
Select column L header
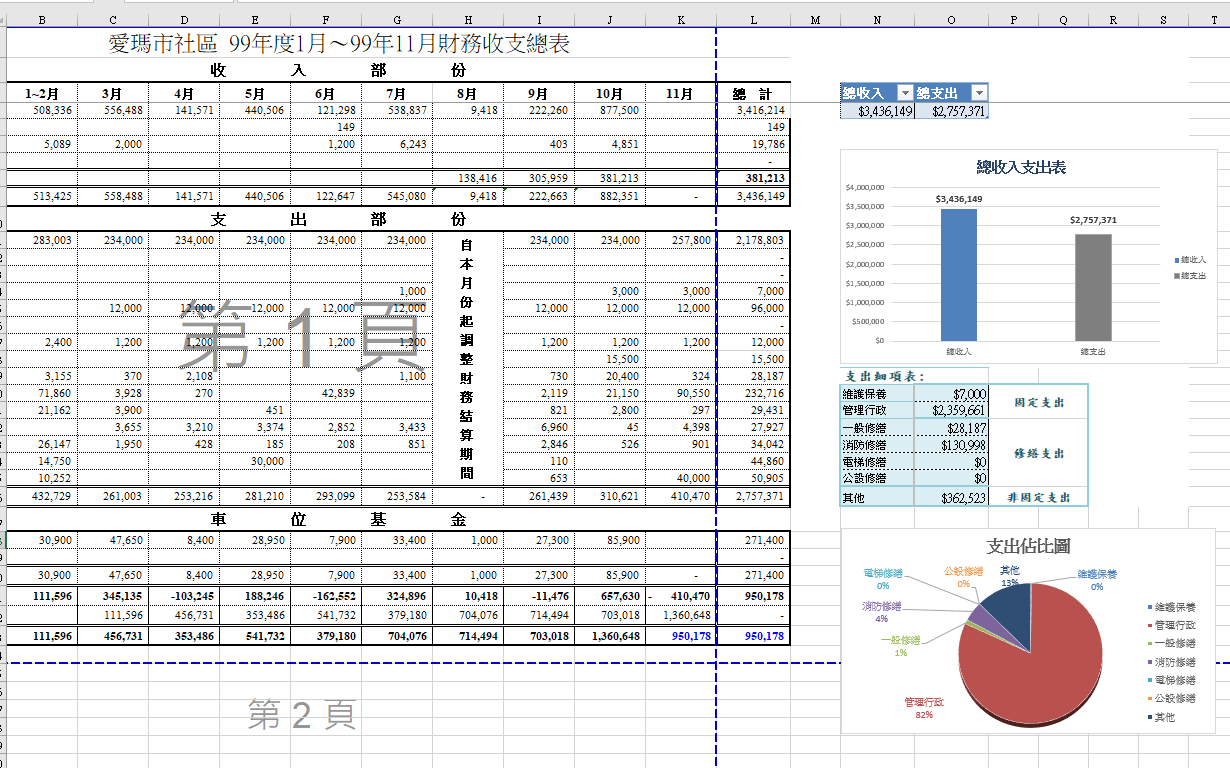pyautogui.click(x=753, y=19)
